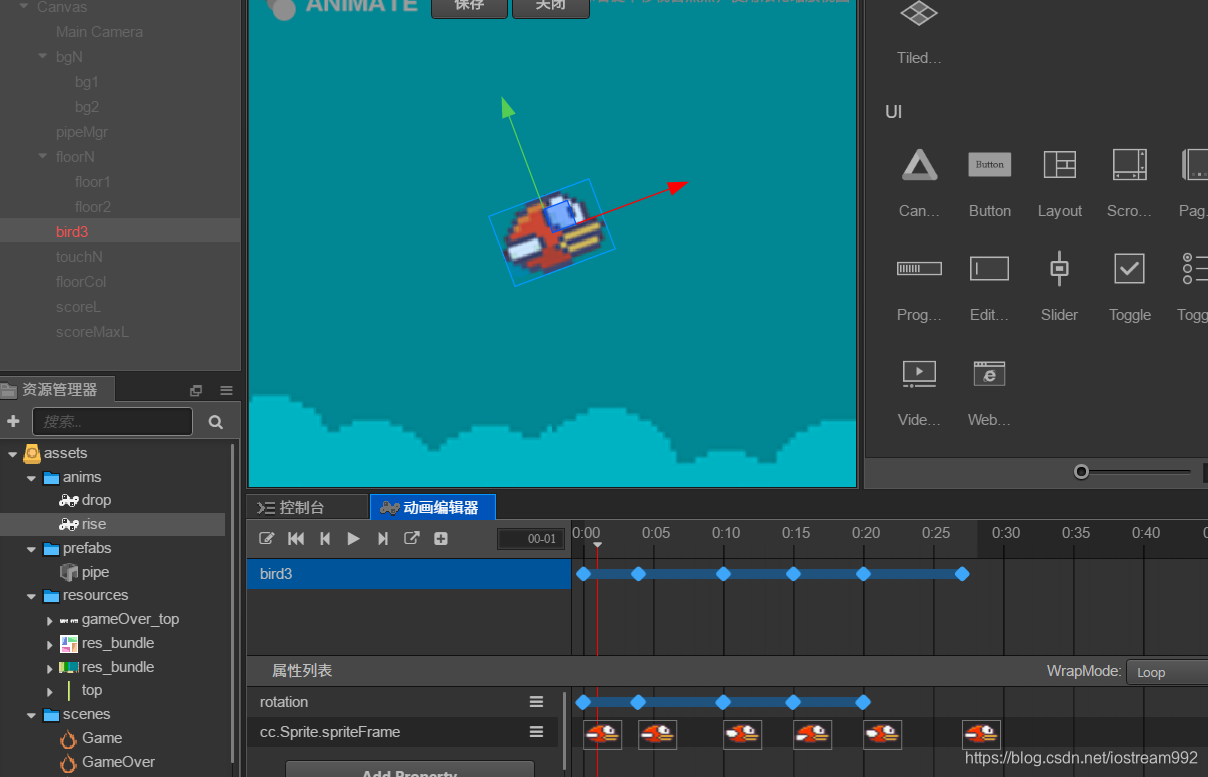
Task: Click the 00-01 frame number field
Action: coord(531,539)
